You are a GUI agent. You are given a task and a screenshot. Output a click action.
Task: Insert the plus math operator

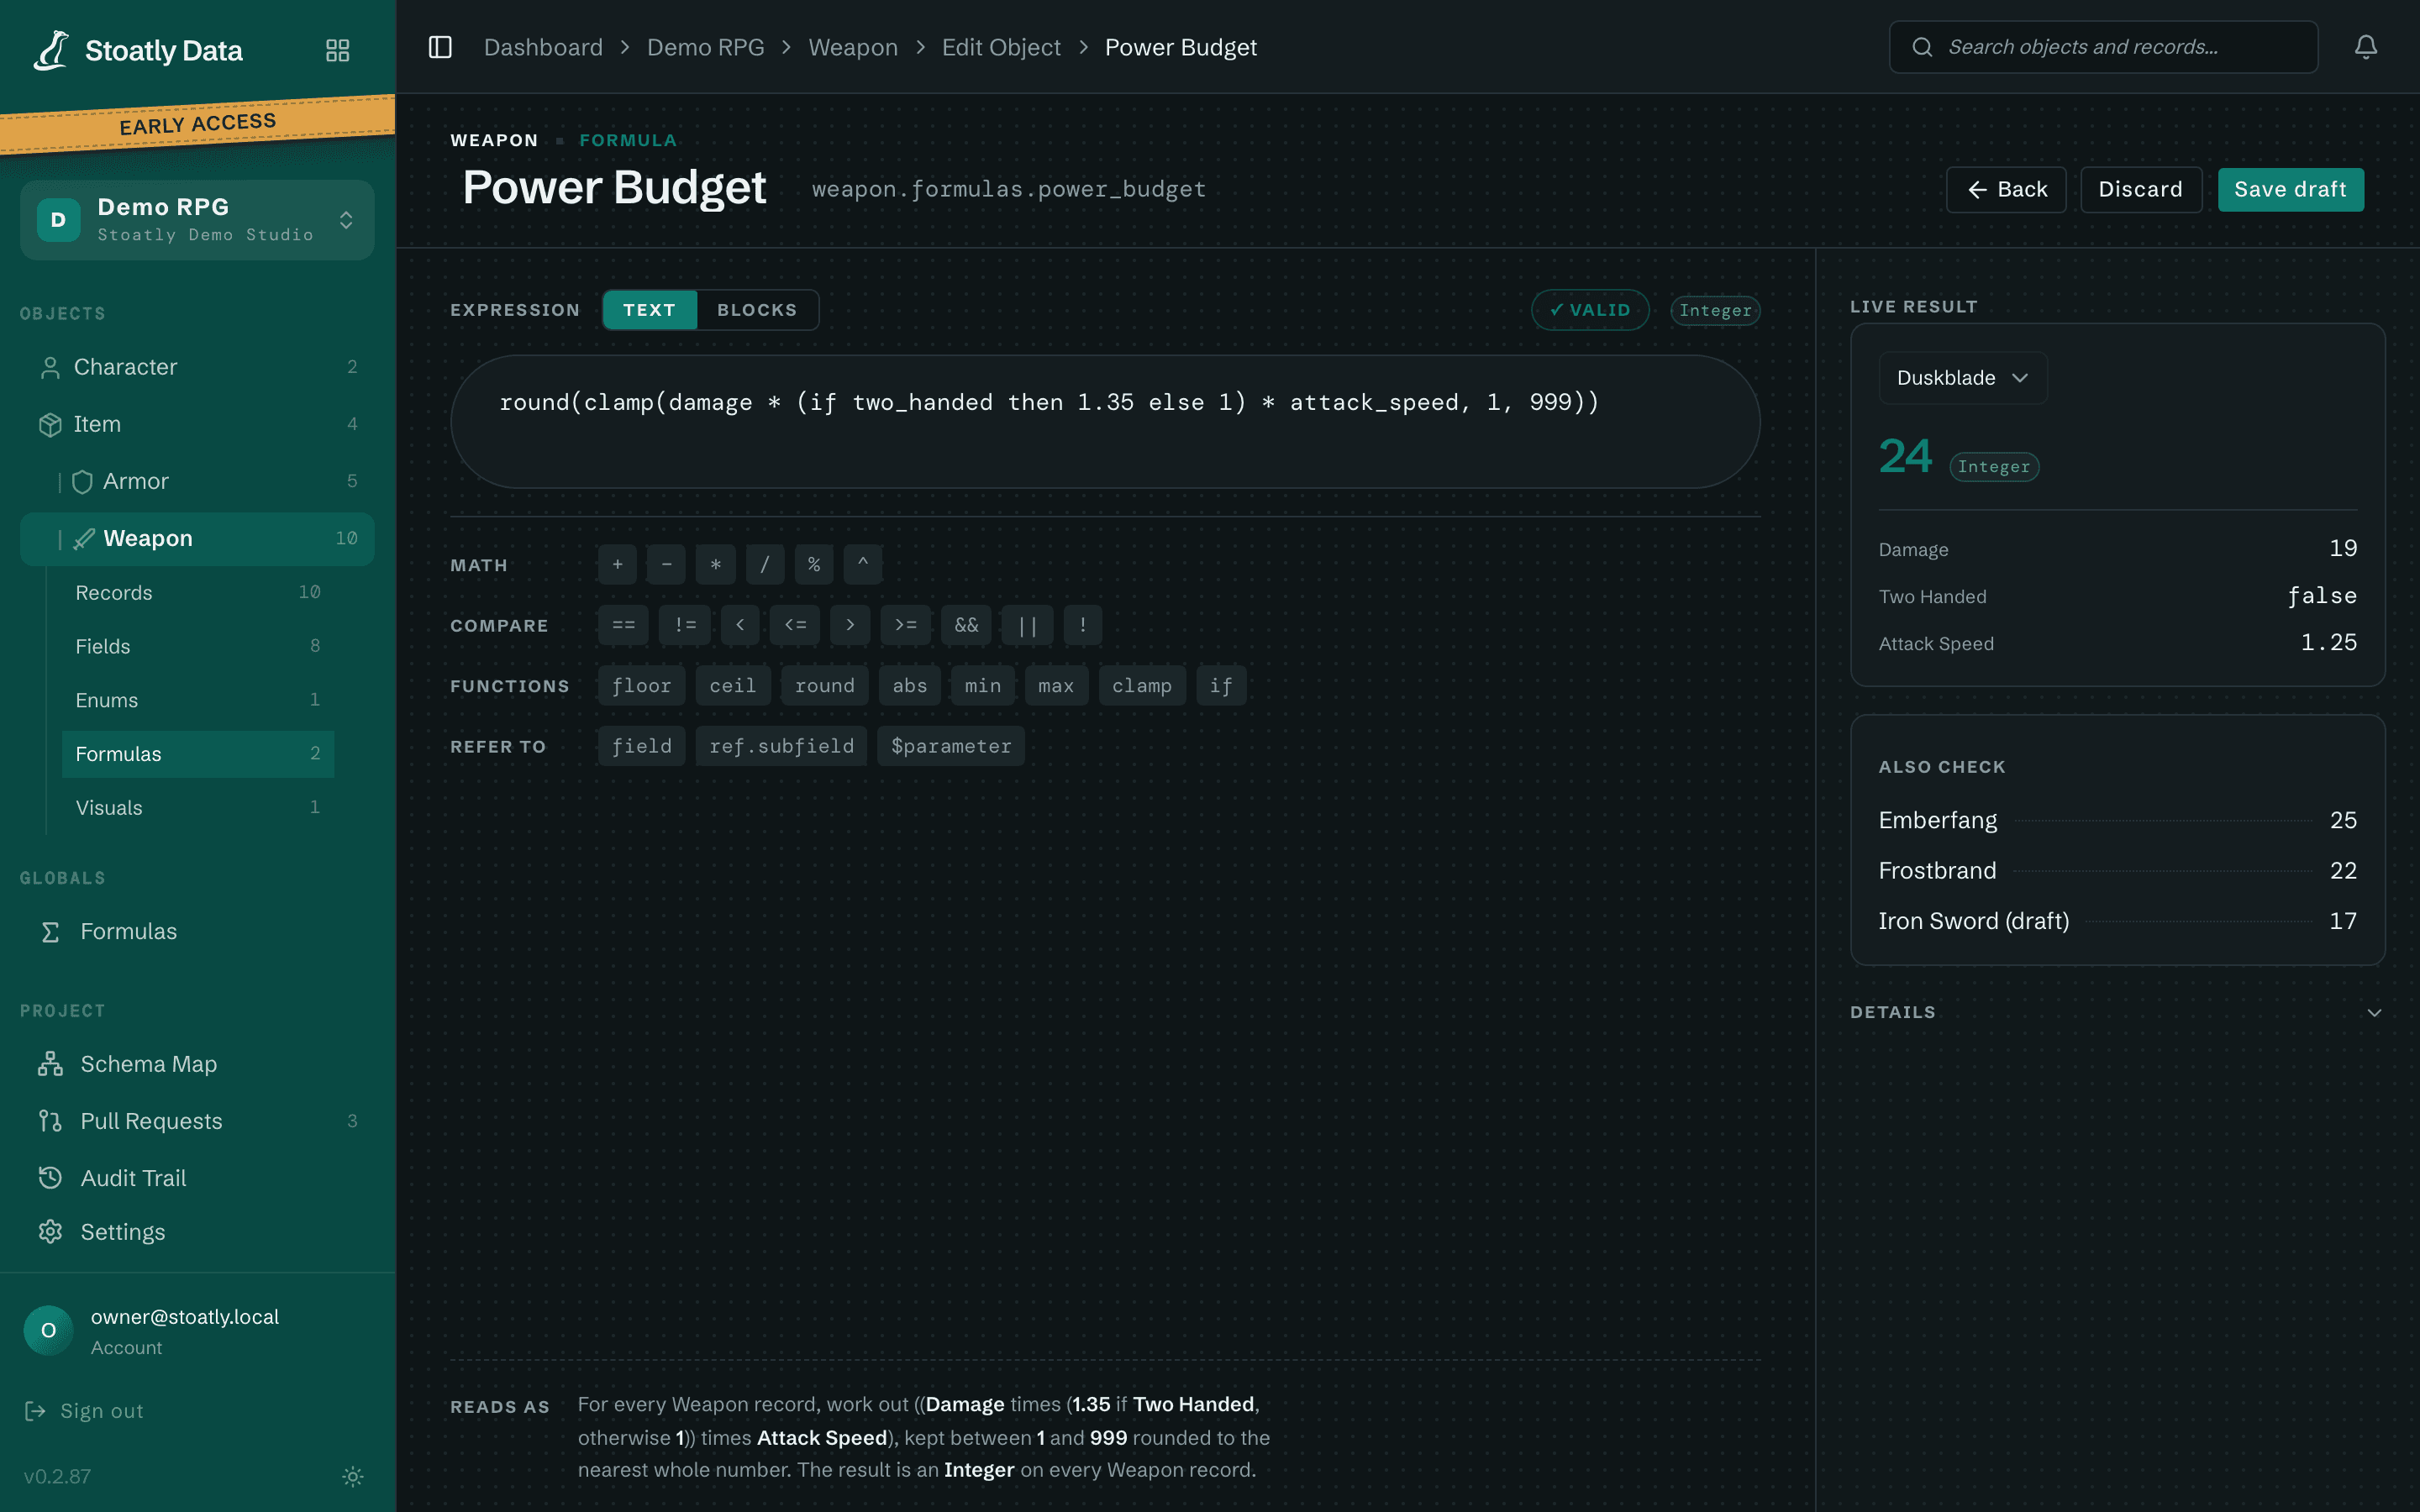617,565
